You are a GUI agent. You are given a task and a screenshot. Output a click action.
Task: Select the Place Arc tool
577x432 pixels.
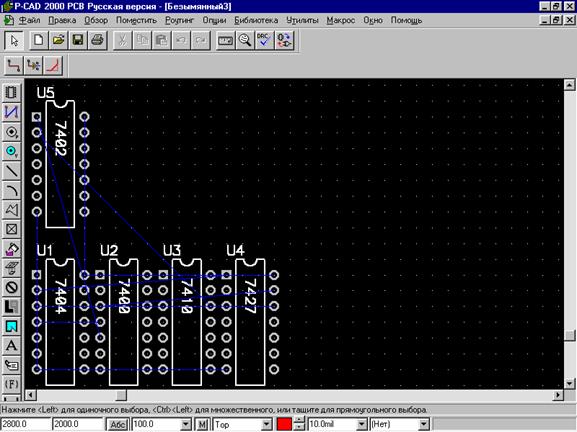(x=11, y=190)
